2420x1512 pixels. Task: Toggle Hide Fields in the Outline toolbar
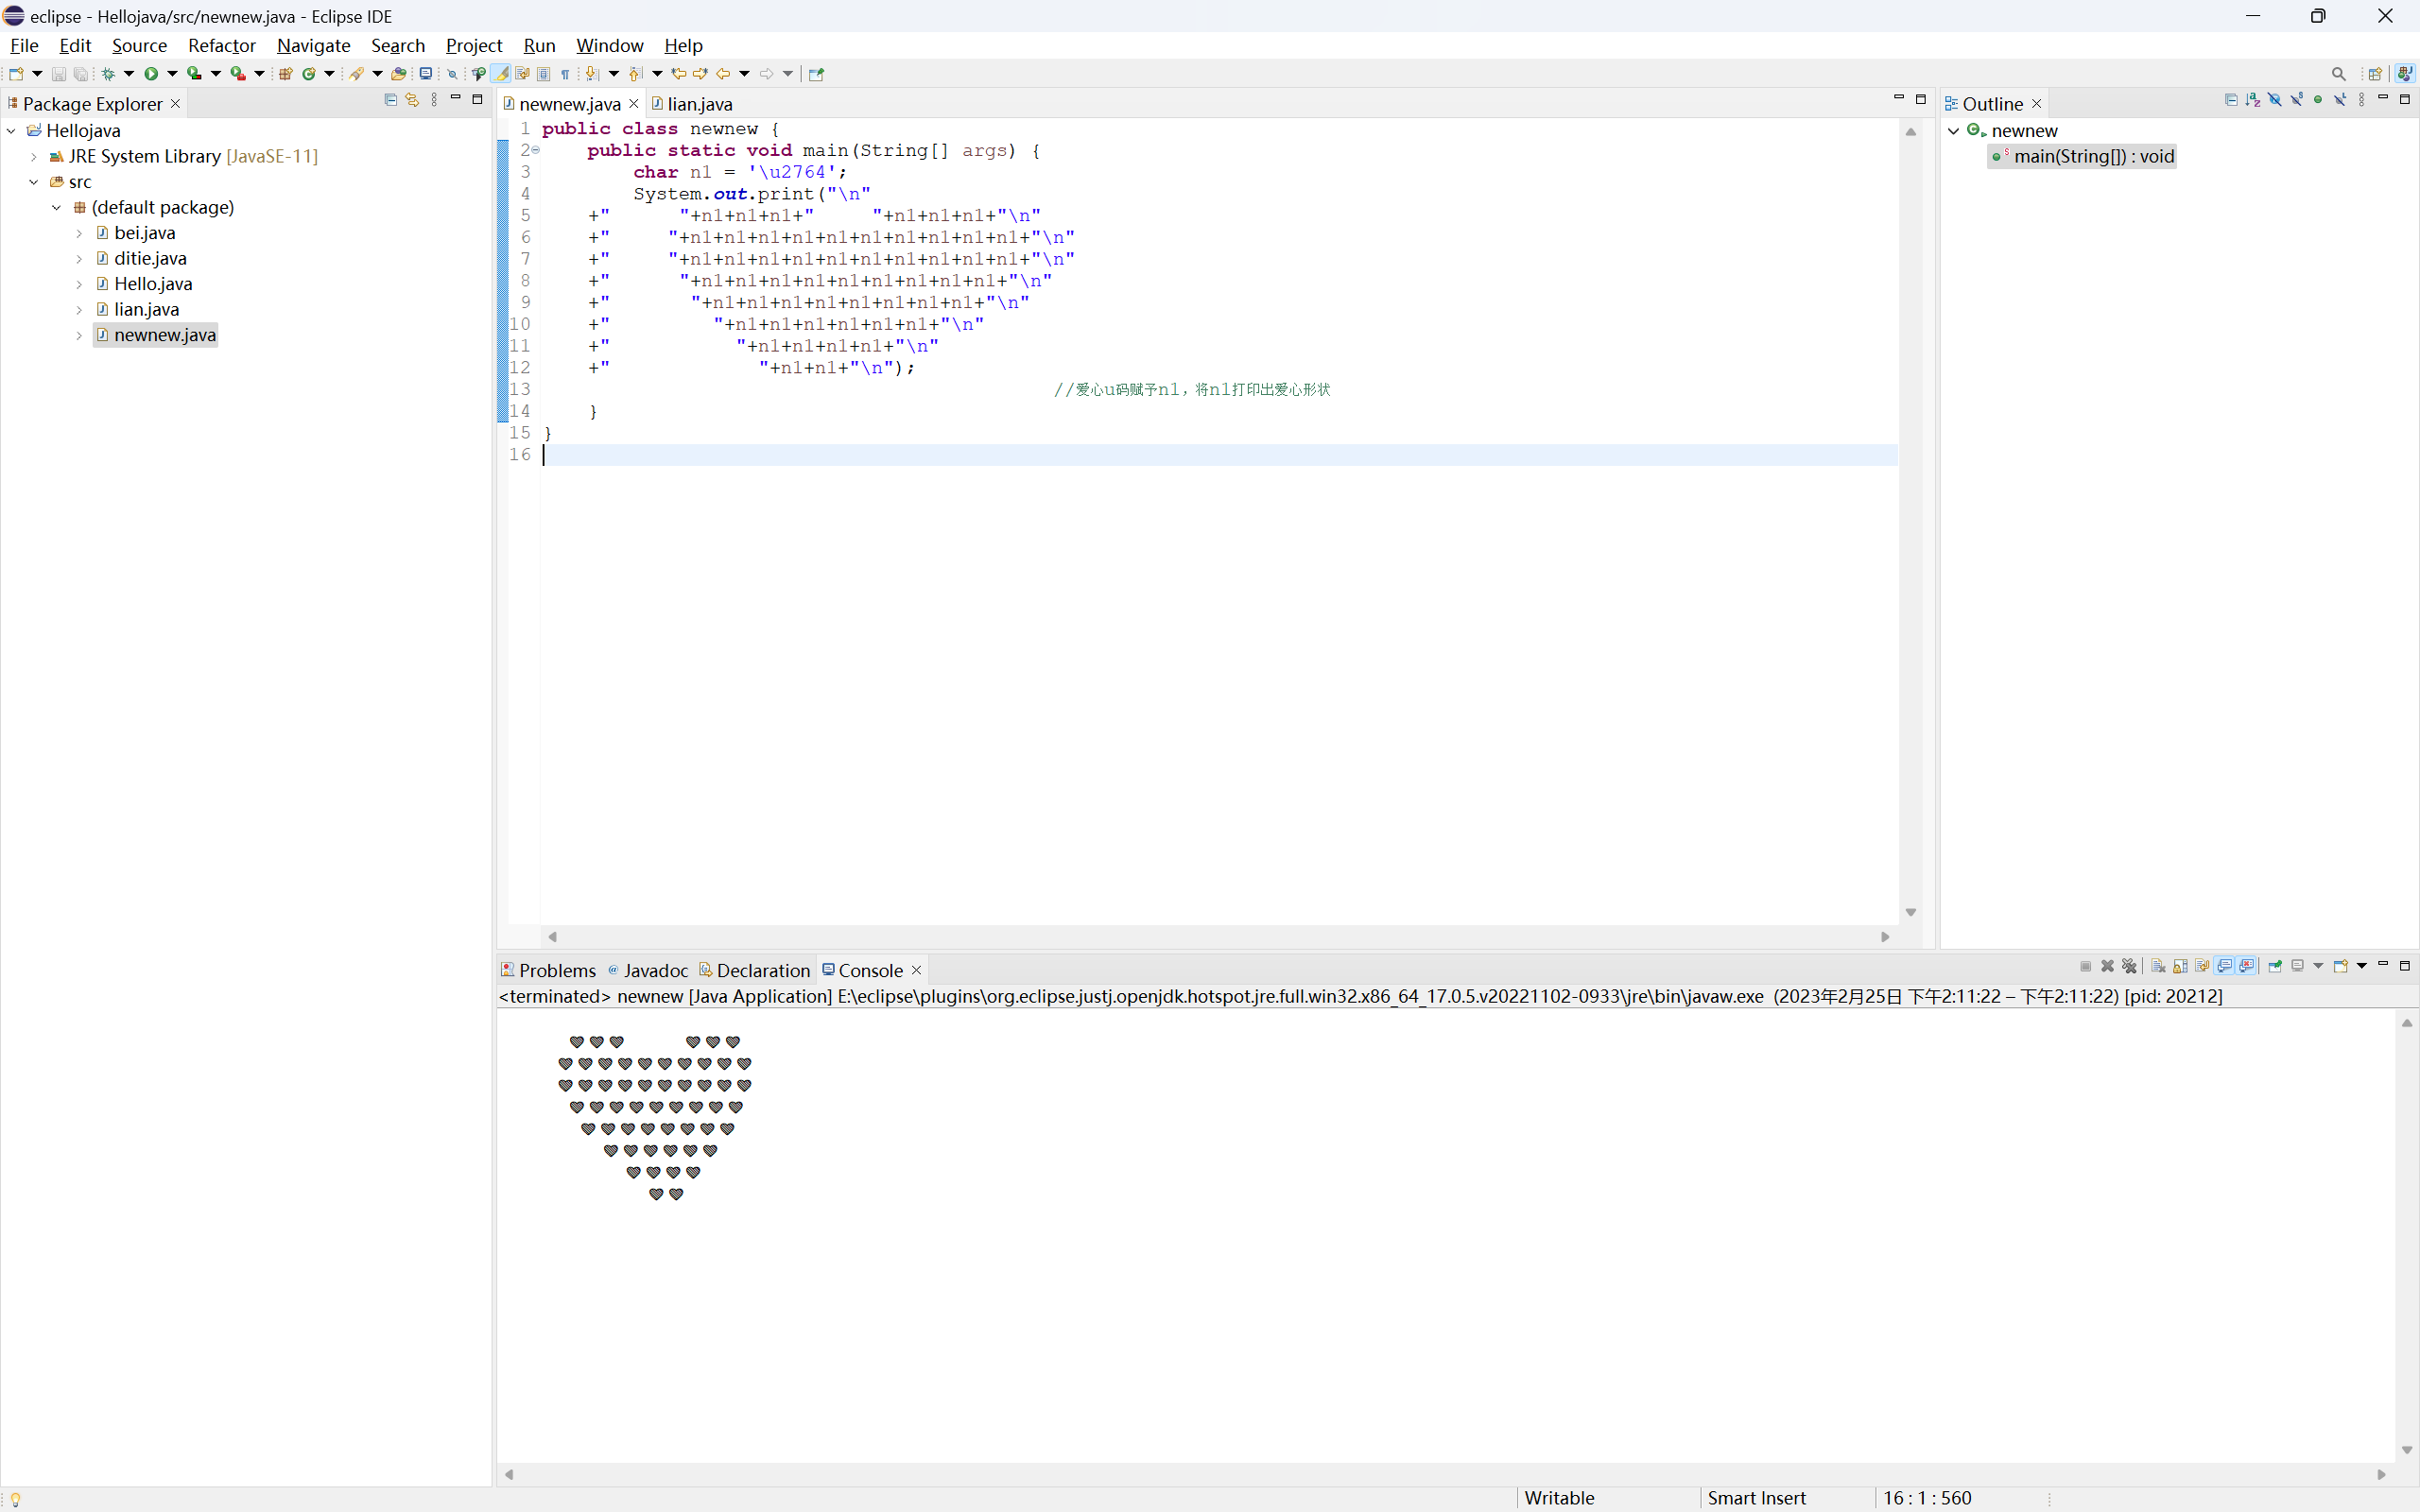[2275, 100]
